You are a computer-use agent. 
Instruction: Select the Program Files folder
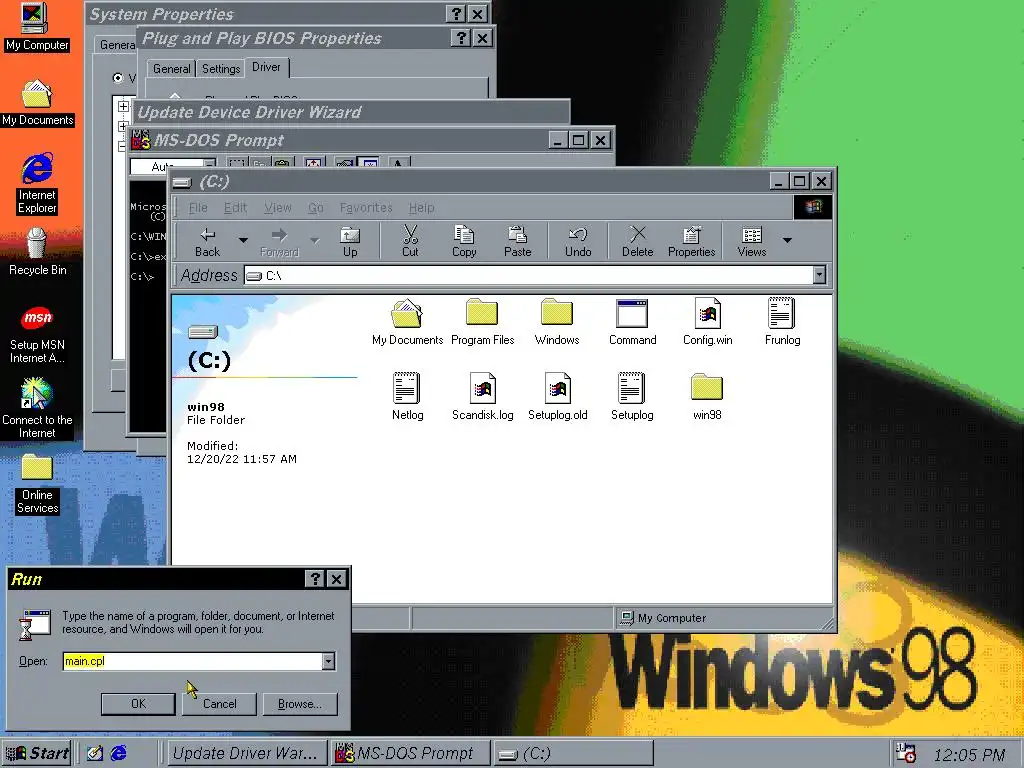coord(483,322)
